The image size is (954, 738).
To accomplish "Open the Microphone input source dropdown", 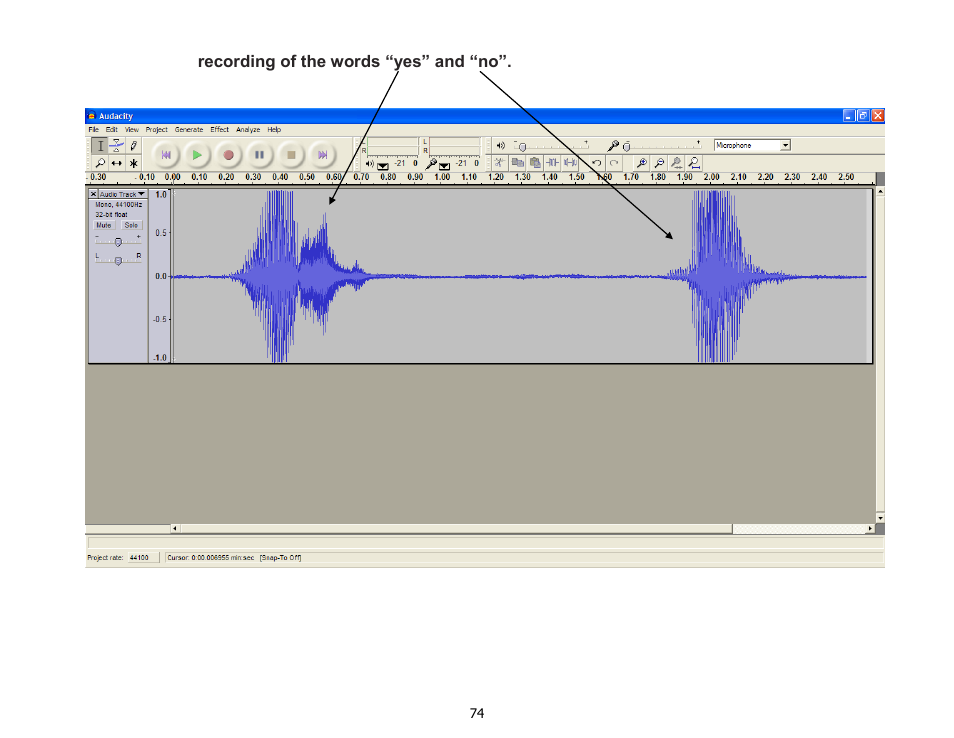I will point(752,145).
